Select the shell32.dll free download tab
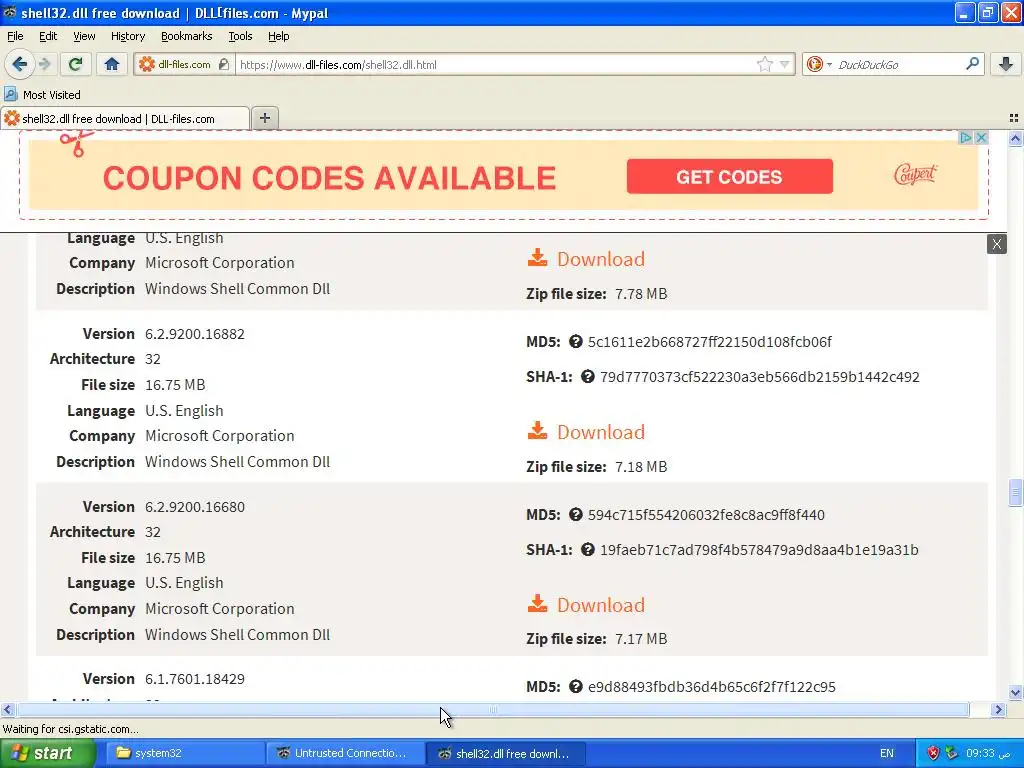Screen dimensions: 1024x768 [x=125, y=118]
